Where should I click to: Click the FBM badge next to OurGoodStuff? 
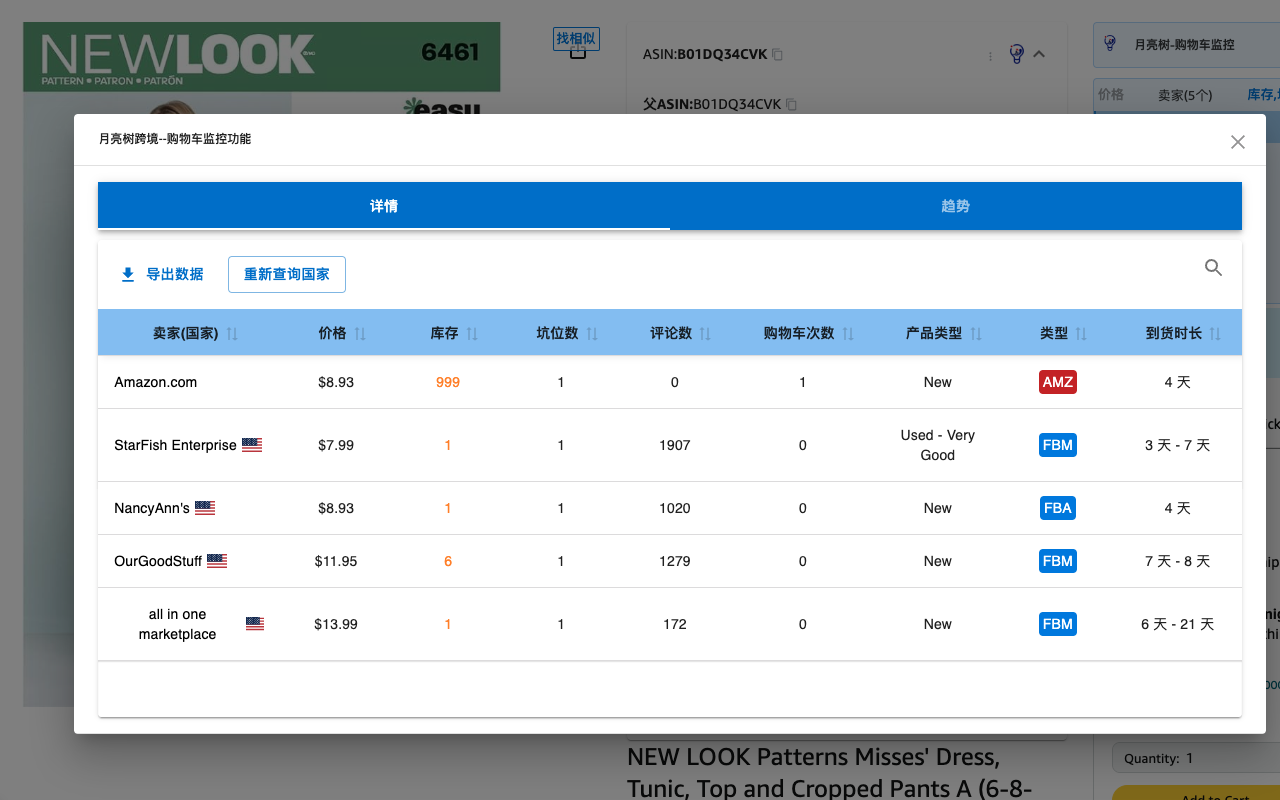1057,561
